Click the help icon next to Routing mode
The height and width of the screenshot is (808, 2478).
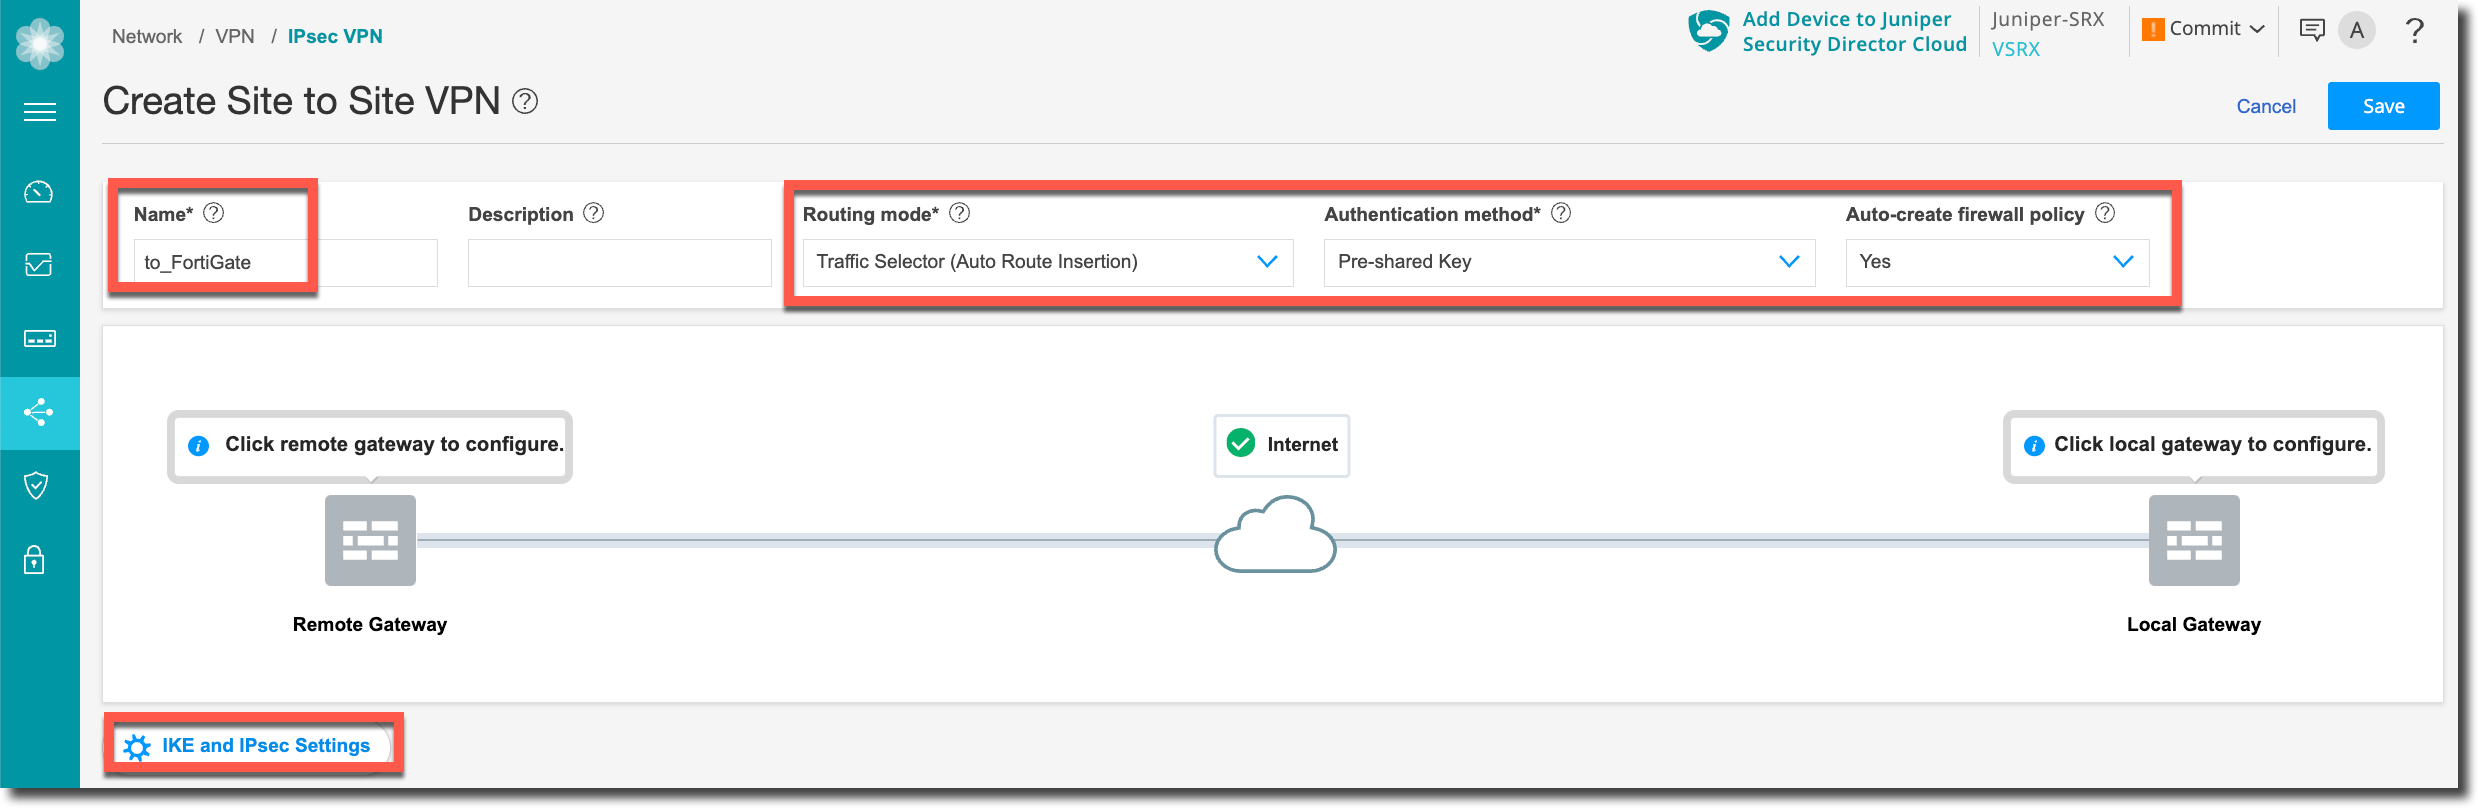click(x=959, y=213)
